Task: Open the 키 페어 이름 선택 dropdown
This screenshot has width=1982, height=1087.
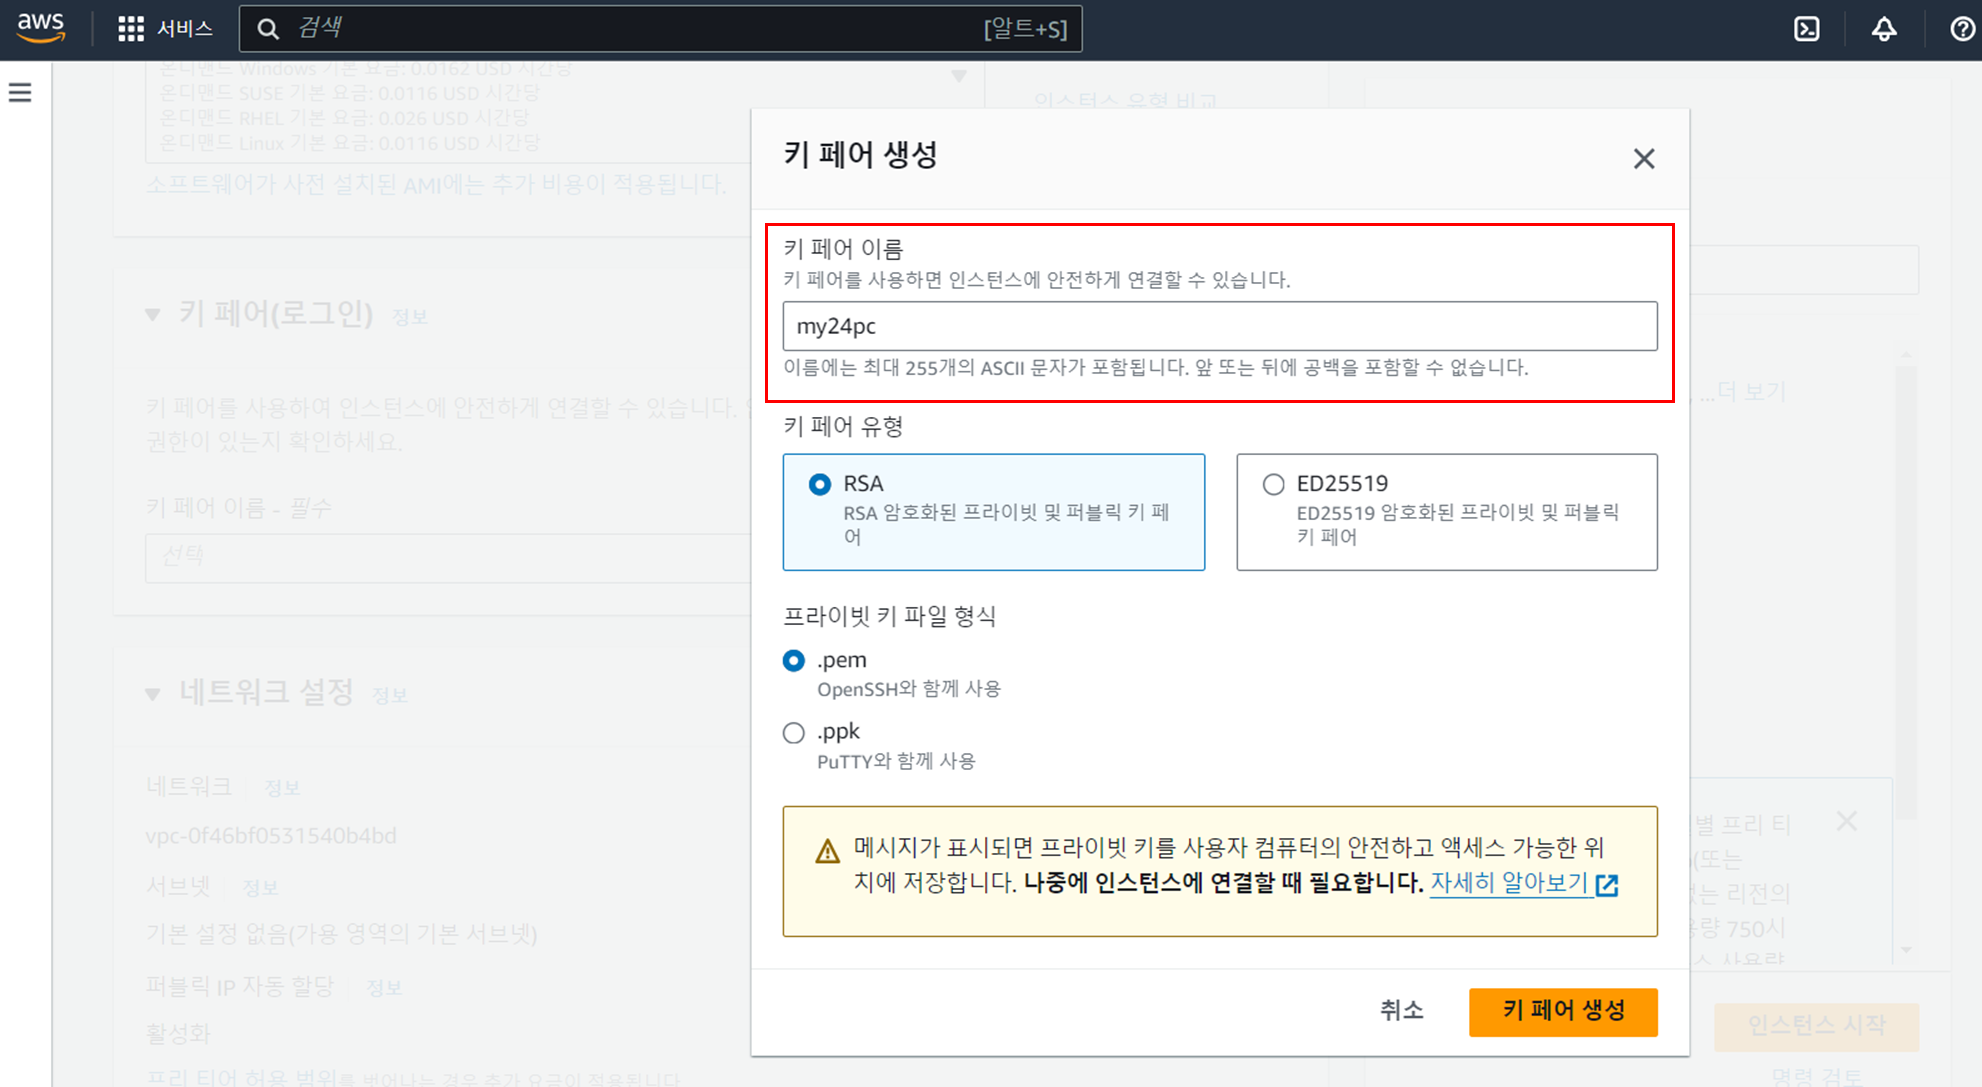Action: pos(450,557)
